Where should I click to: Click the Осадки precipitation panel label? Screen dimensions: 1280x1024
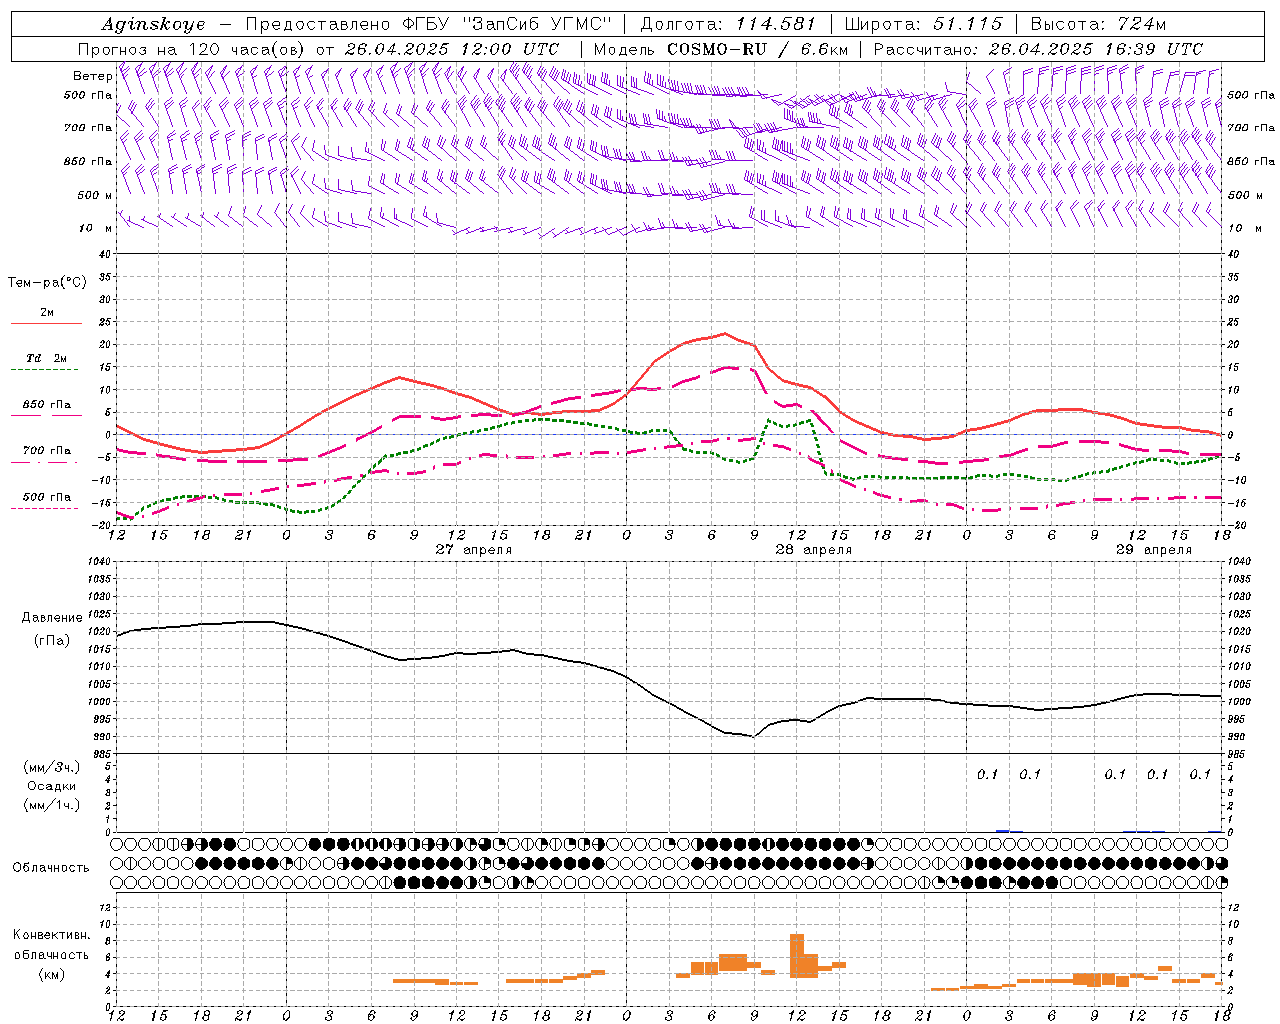[x=51, y=786]
